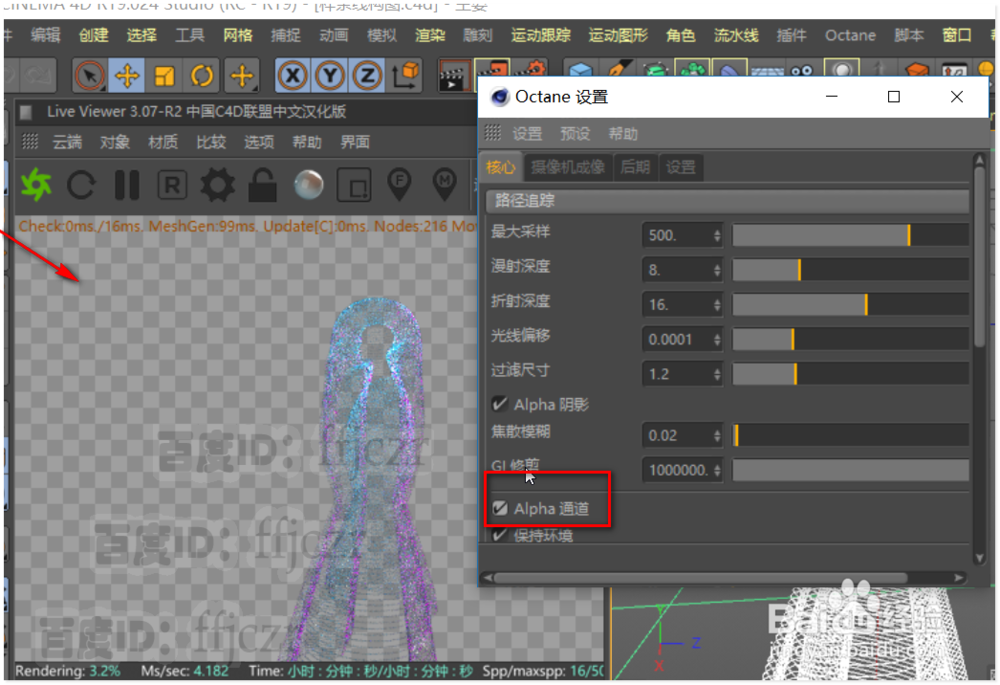This screenshot has width=1000, height=685.
Task: Open the 界面 menu in Live Viewer
Action: point(355,142)
